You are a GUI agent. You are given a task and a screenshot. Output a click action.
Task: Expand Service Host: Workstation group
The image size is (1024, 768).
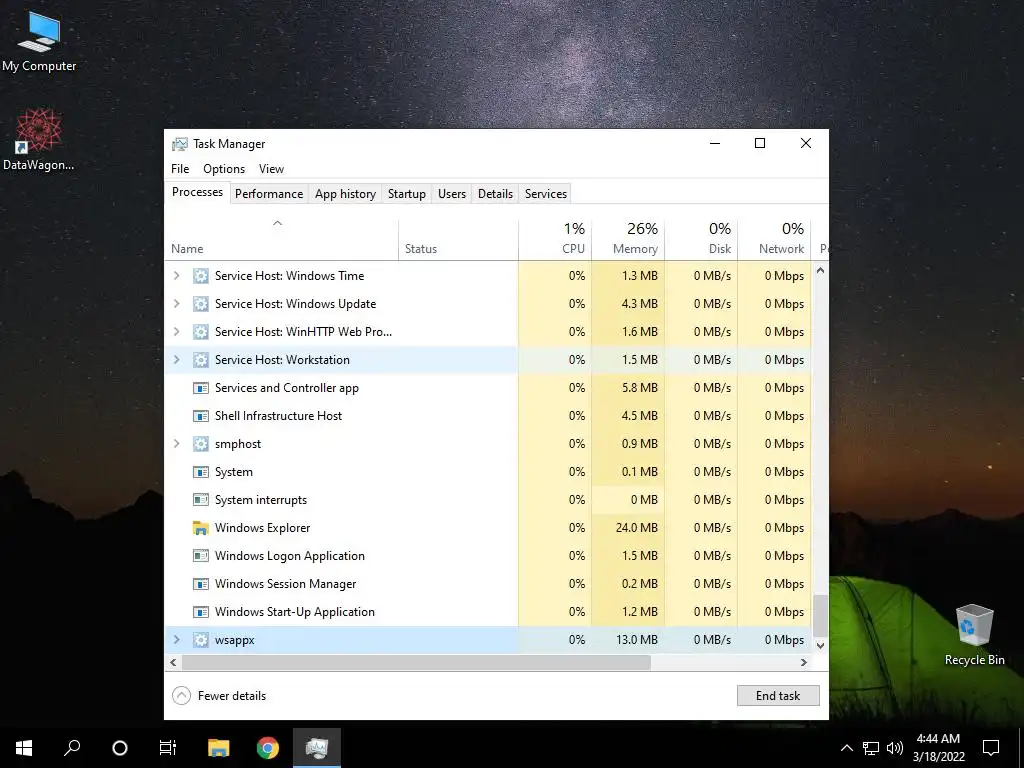coord(176,360)
